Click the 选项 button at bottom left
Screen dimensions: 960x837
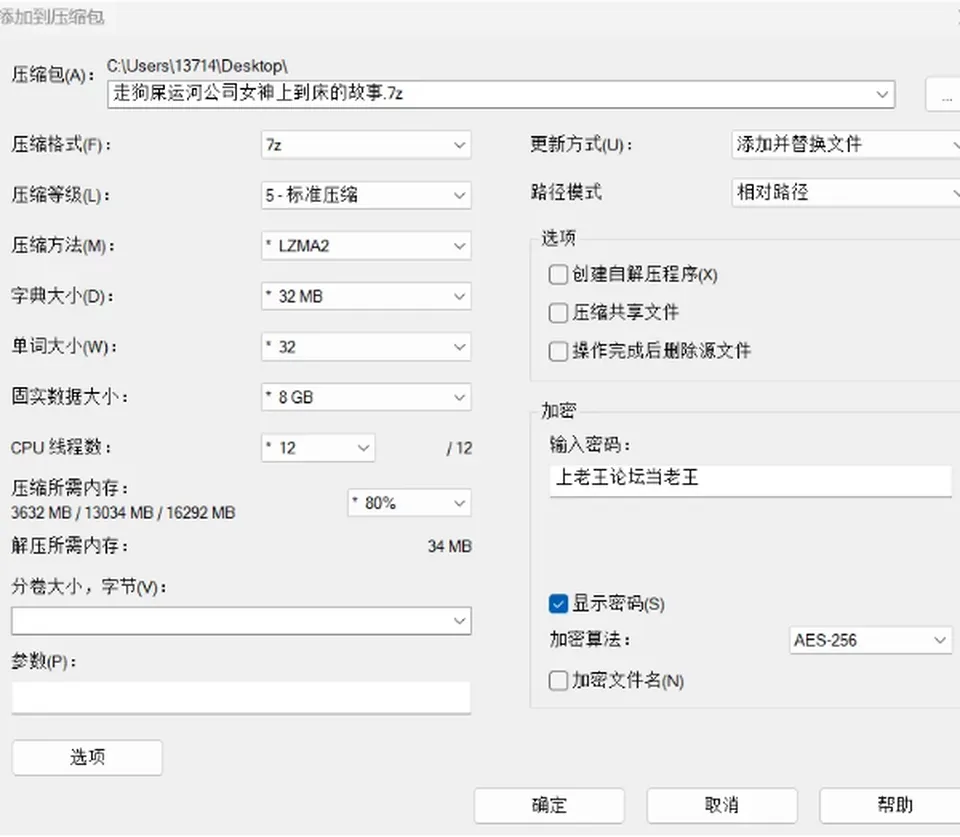click(x=87, y=757)
